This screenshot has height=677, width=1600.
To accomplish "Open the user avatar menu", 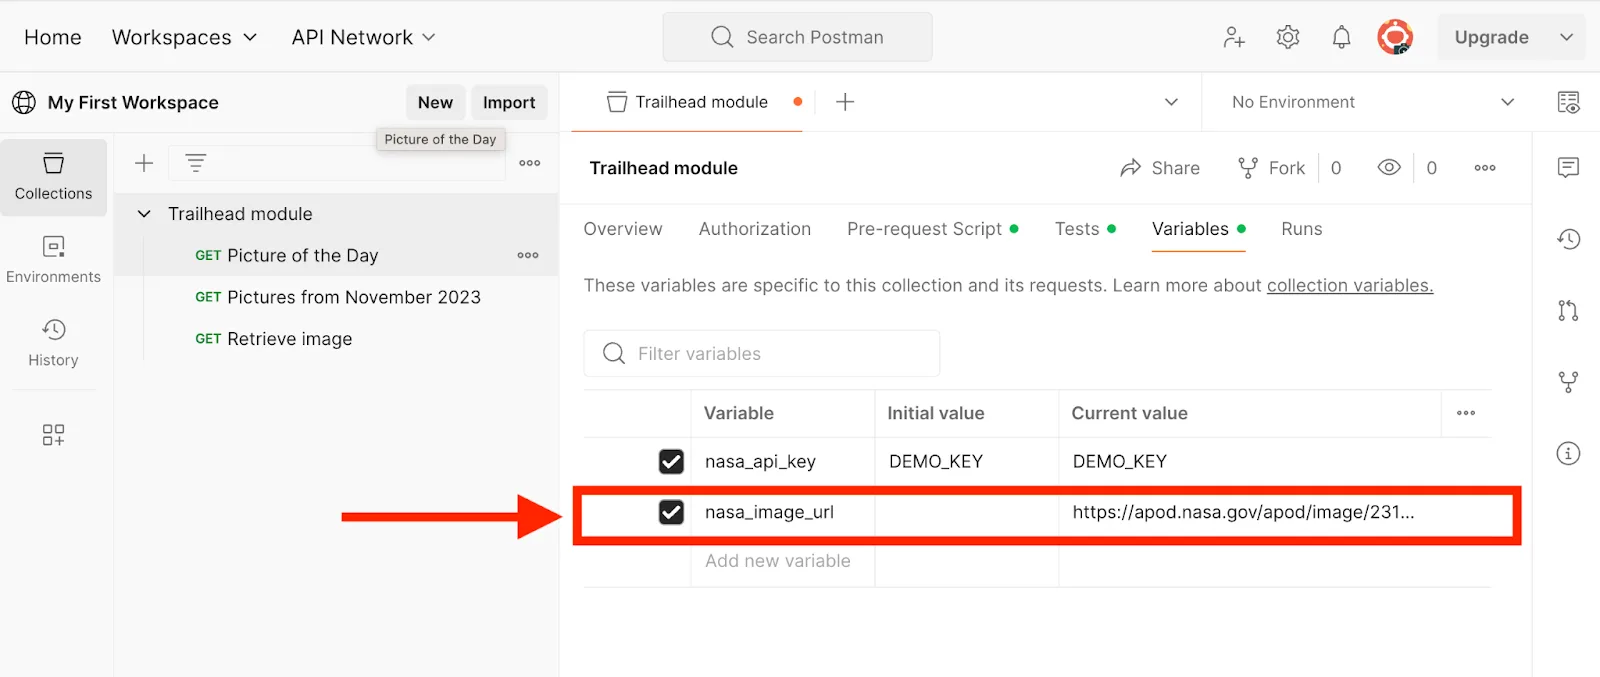I will pos(1395,37).
